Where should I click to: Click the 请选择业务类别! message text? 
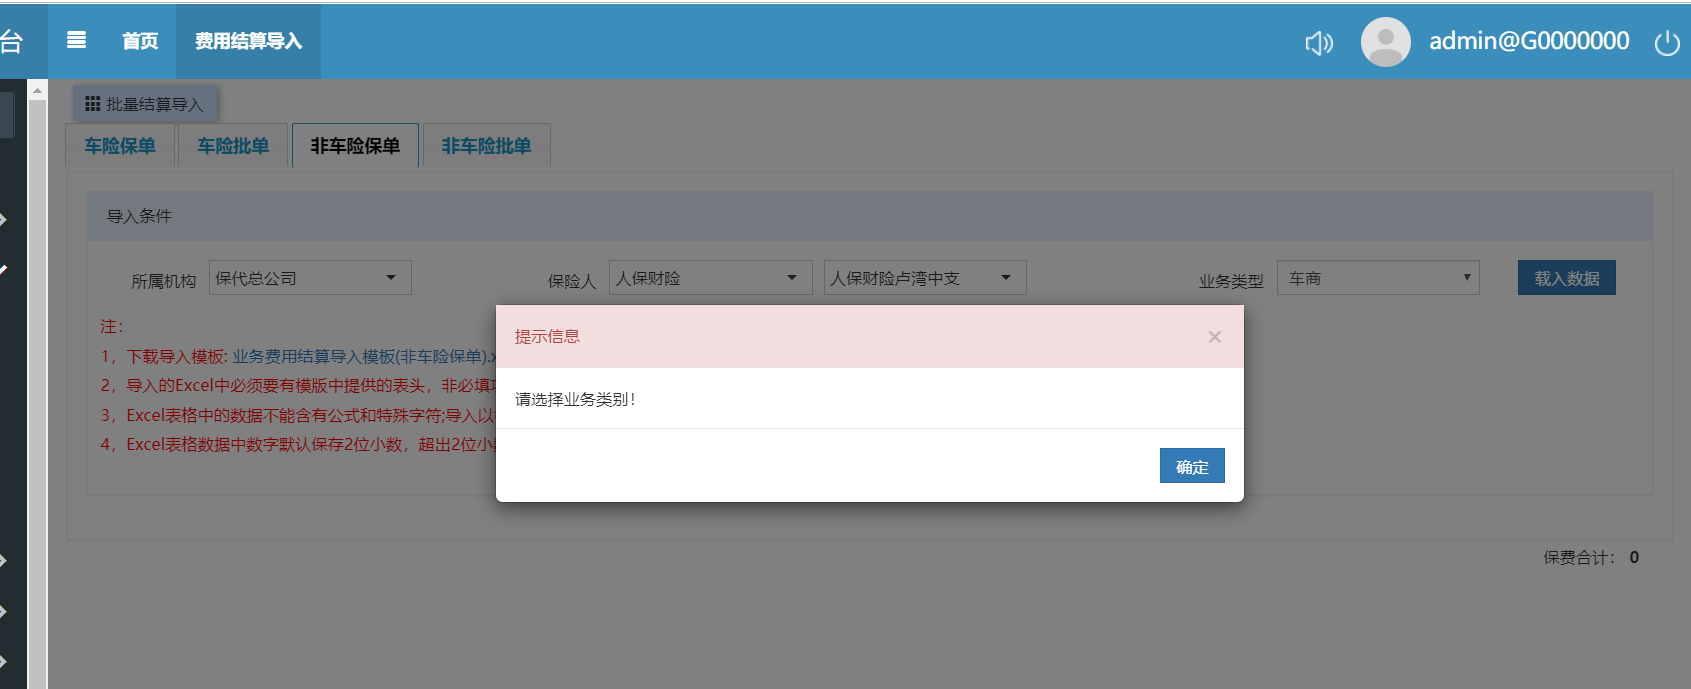[x=575, y=399]
